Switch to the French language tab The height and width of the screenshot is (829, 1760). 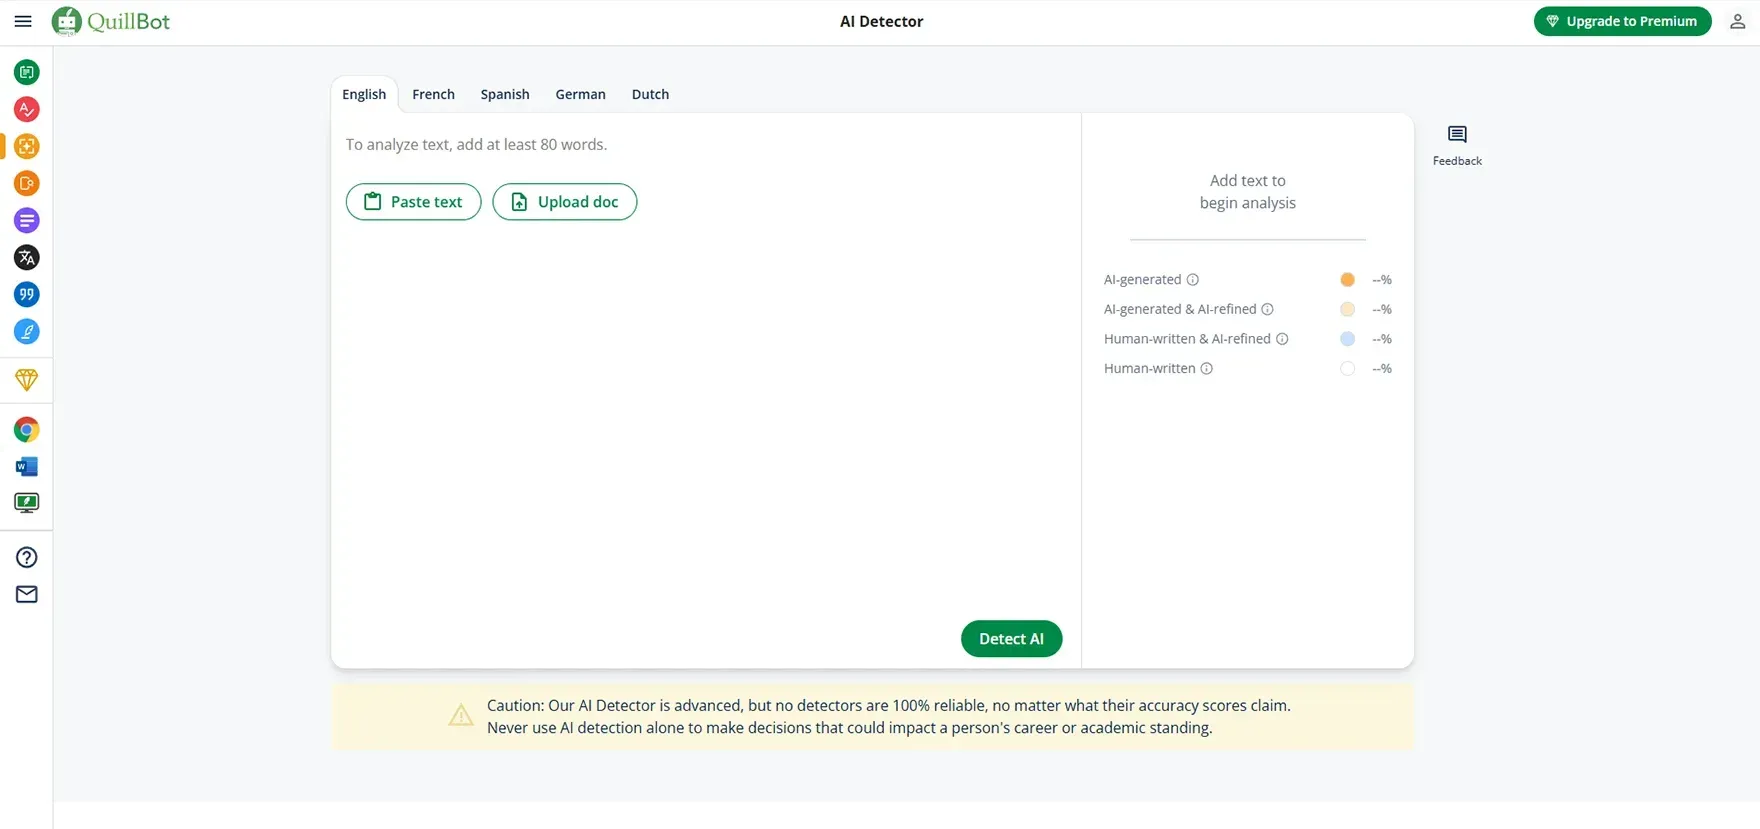point(433,94)
